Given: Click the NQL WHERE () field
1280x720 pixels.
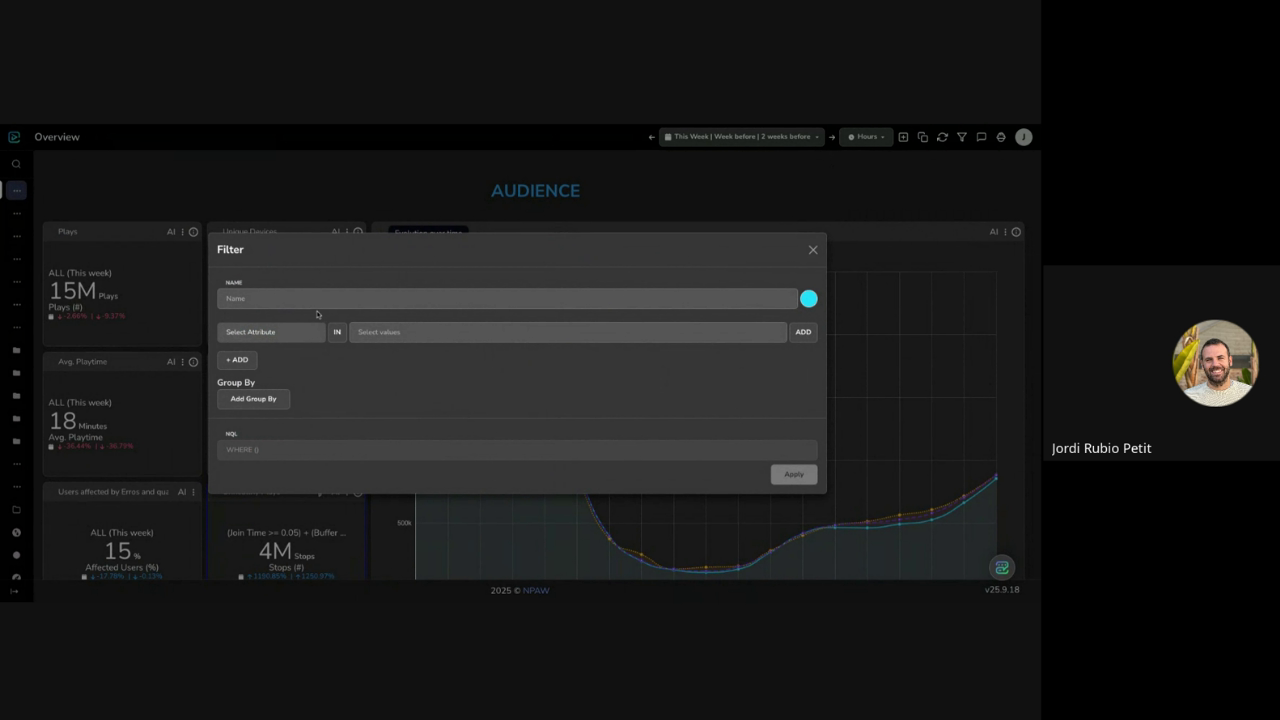Looking at the screenshot, I should click(517, 450).
